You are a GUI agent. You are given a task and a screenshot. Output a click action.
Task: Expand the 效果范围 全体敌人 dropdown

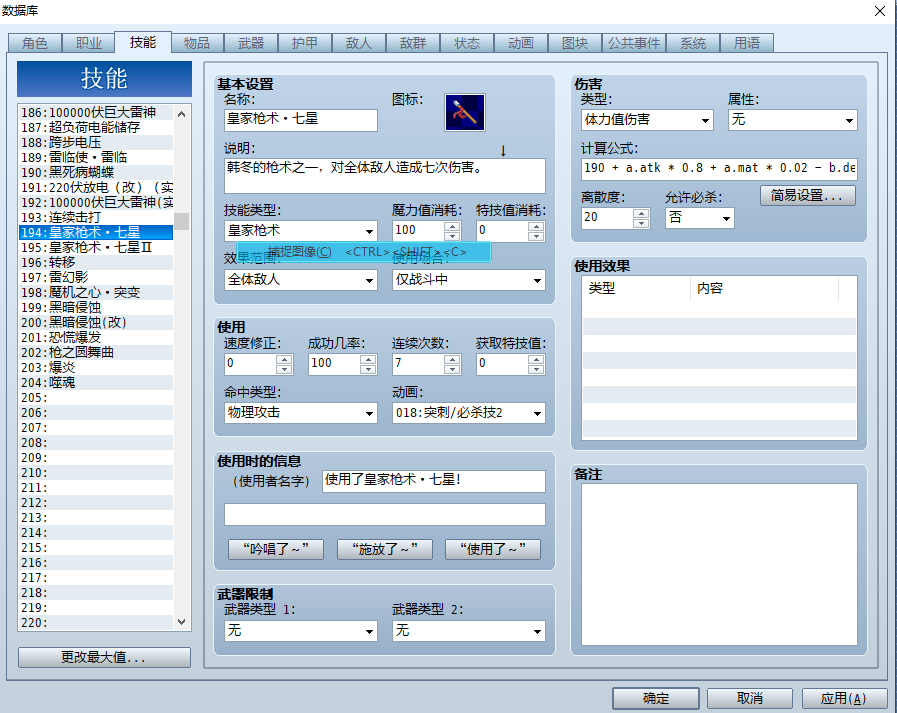point(300,280)
